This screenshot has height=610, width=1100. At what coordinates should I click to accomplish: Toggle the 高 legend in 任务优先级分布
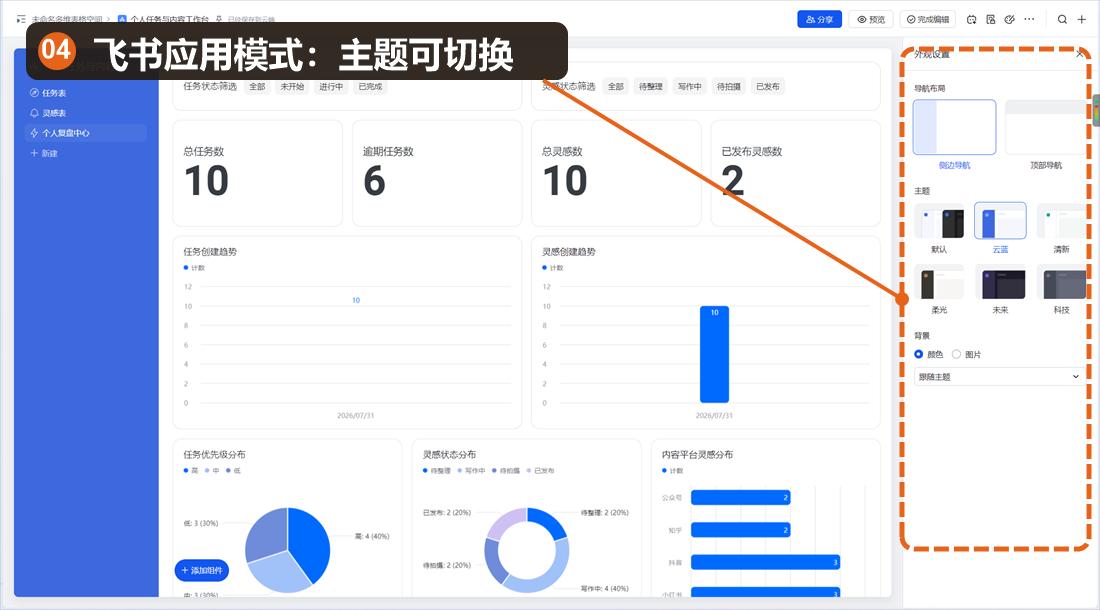191,470
